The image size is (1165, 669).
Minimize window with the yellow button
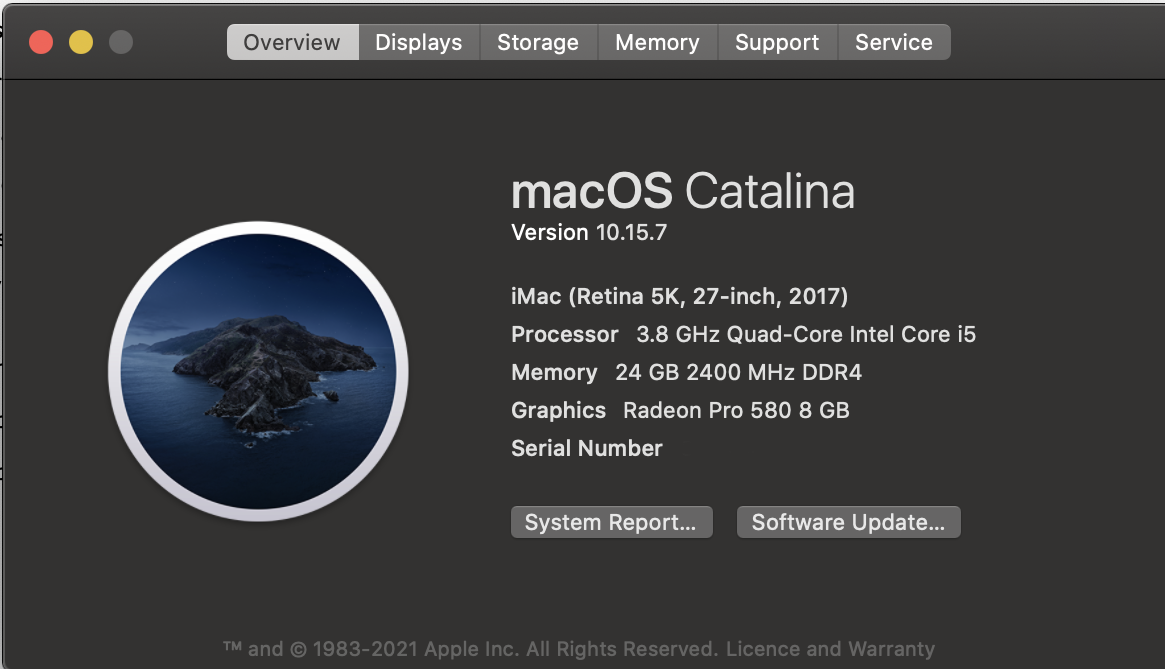click(81, 42)
